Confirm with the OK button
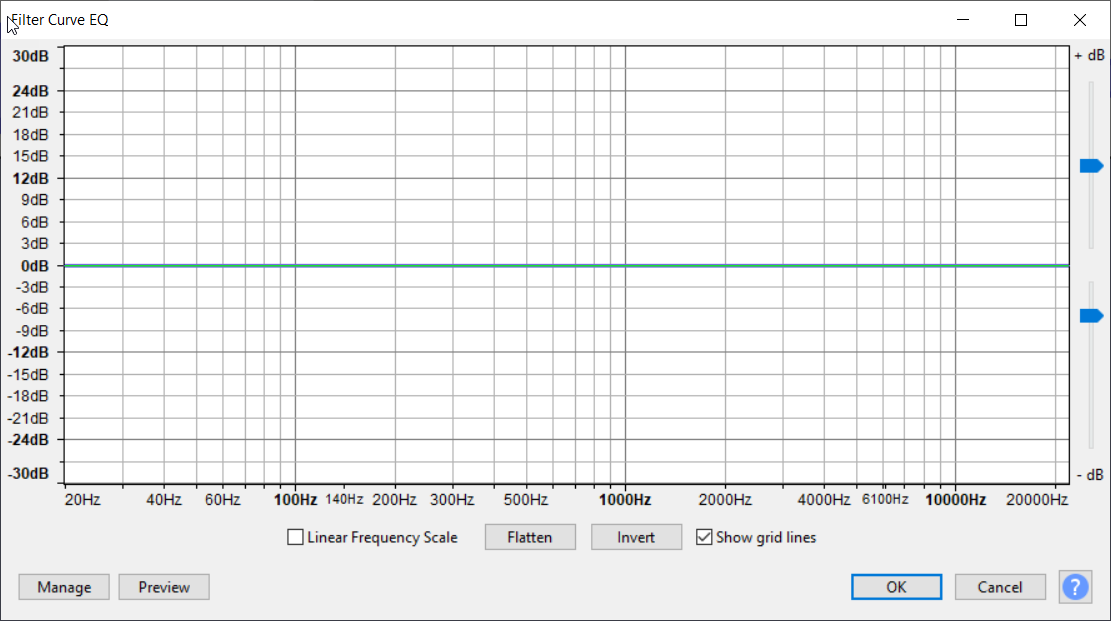This screenshot has width=1111, height=621. 896,587
